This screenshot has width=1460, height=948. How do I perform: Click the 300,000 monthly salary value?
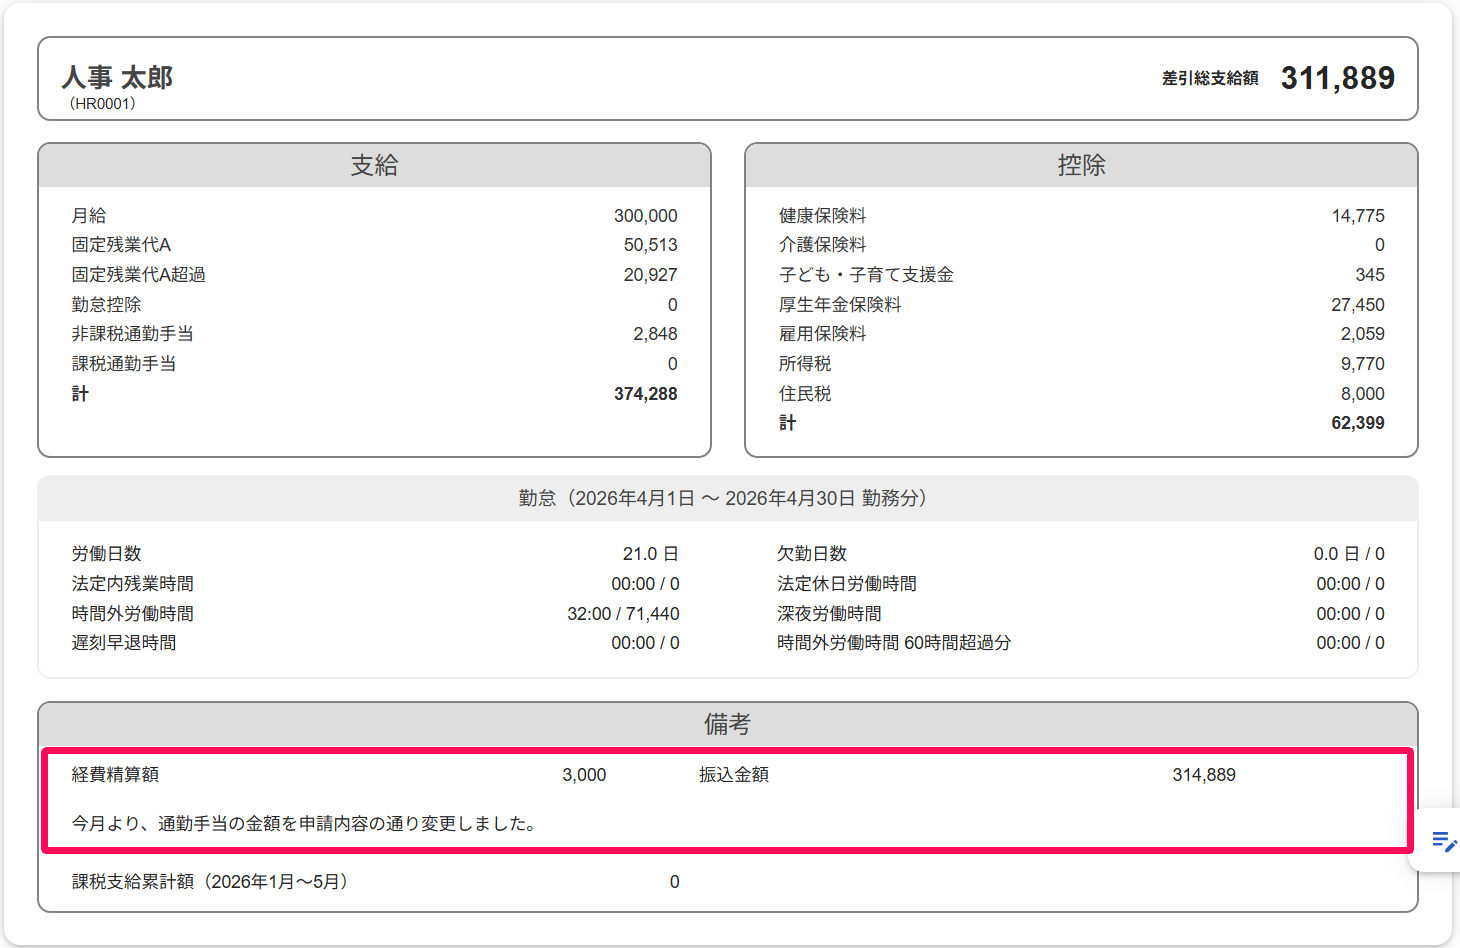tap(645, 216)
